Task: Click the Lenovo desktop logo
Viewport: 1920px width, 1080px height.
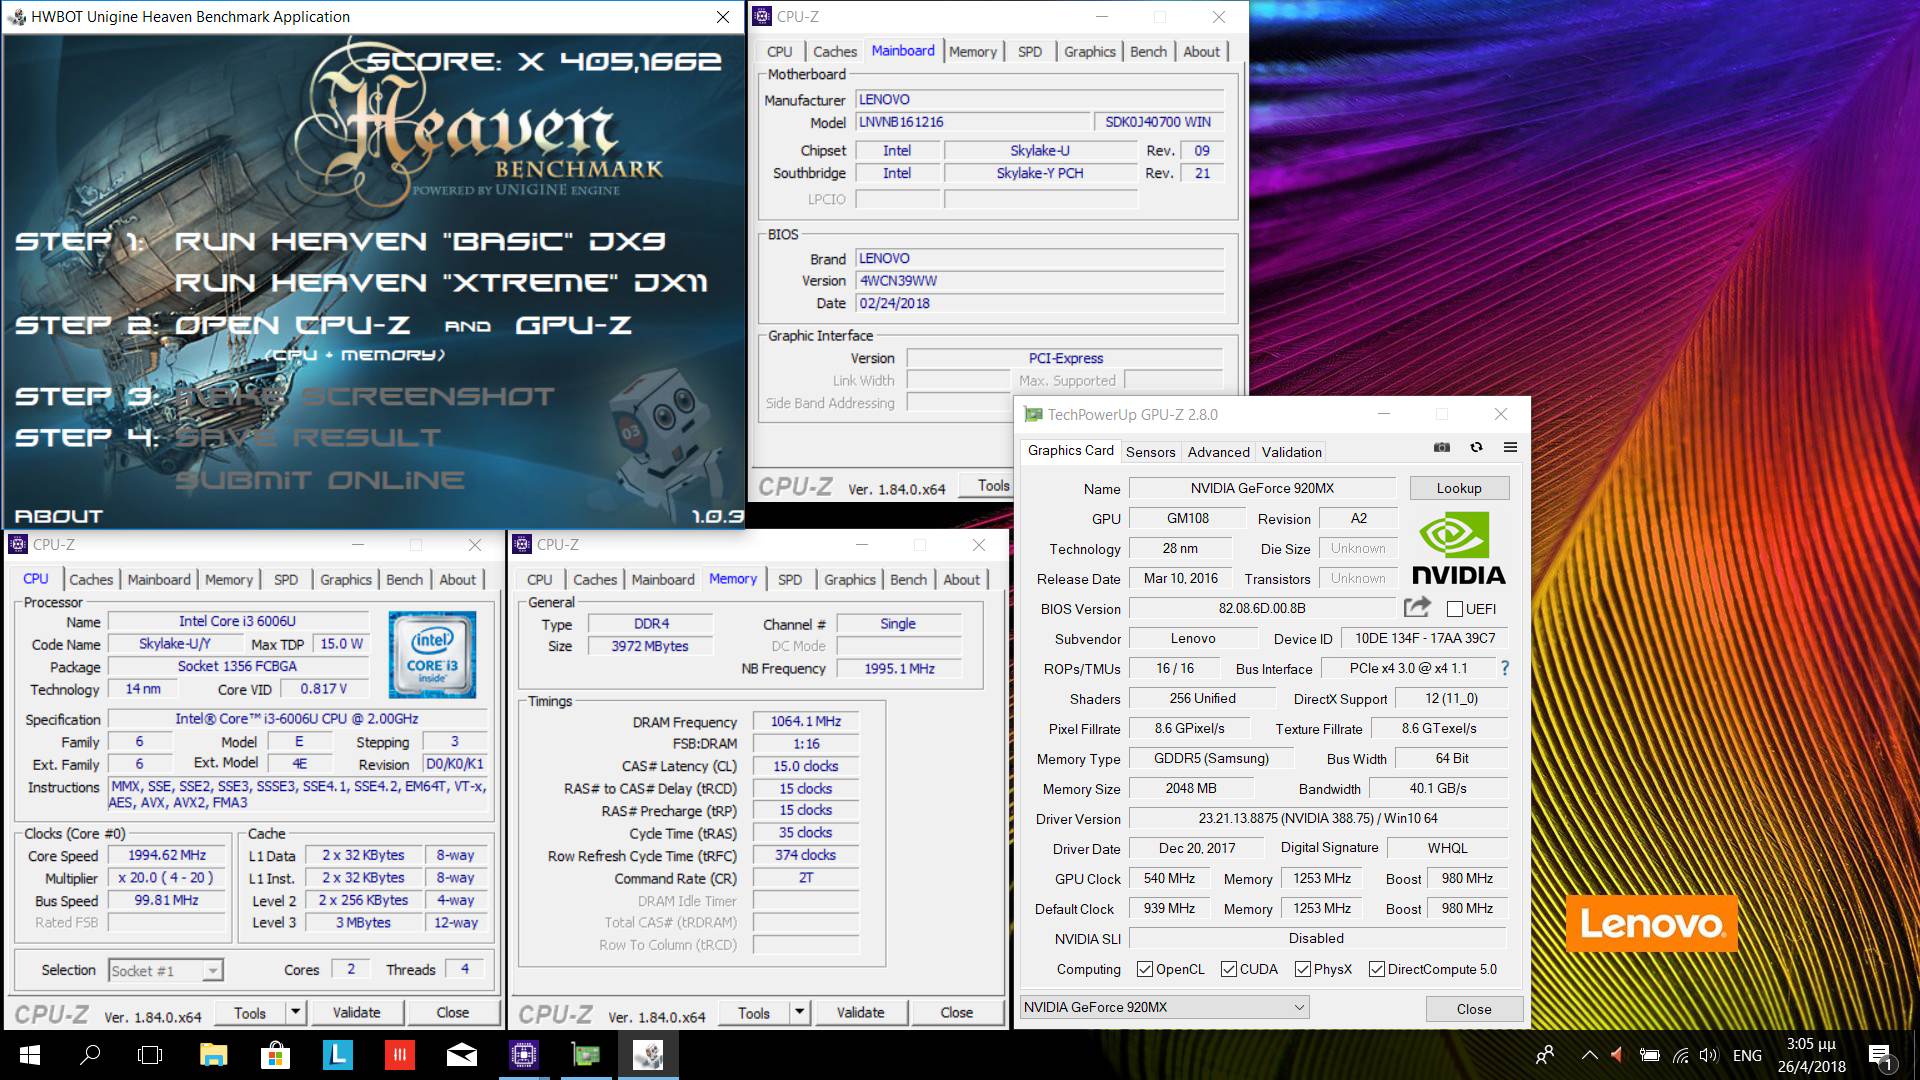Action: 1652,922
